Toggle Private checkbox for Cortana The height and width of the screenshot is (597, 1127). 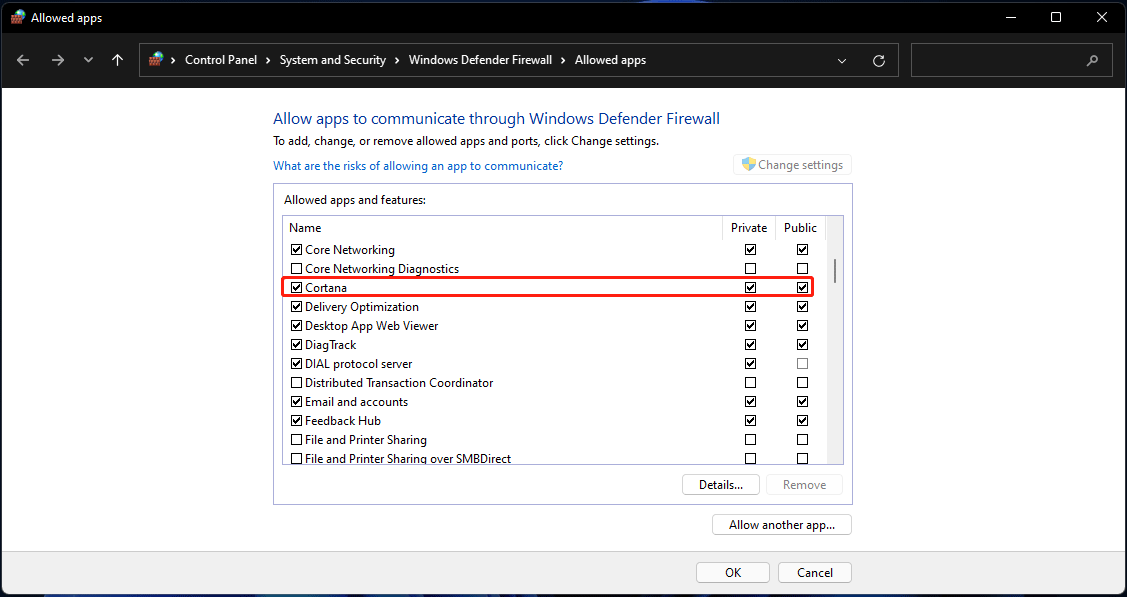[750, 287]
